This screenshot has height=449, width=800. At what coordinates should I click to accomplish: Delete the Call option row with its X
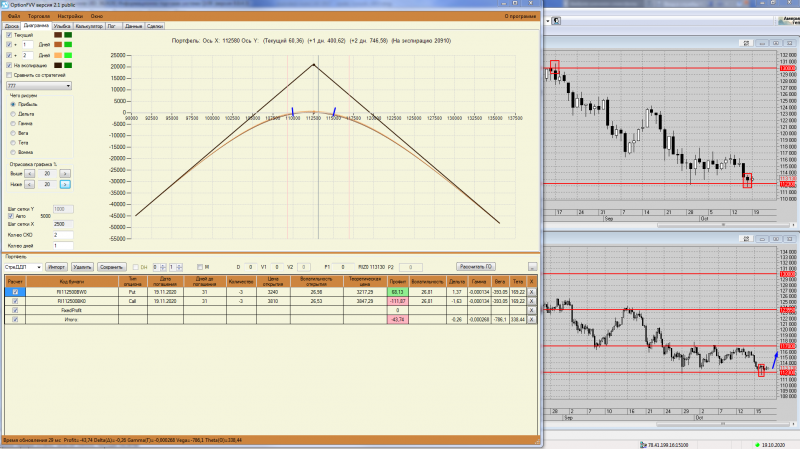click(531, 301)
